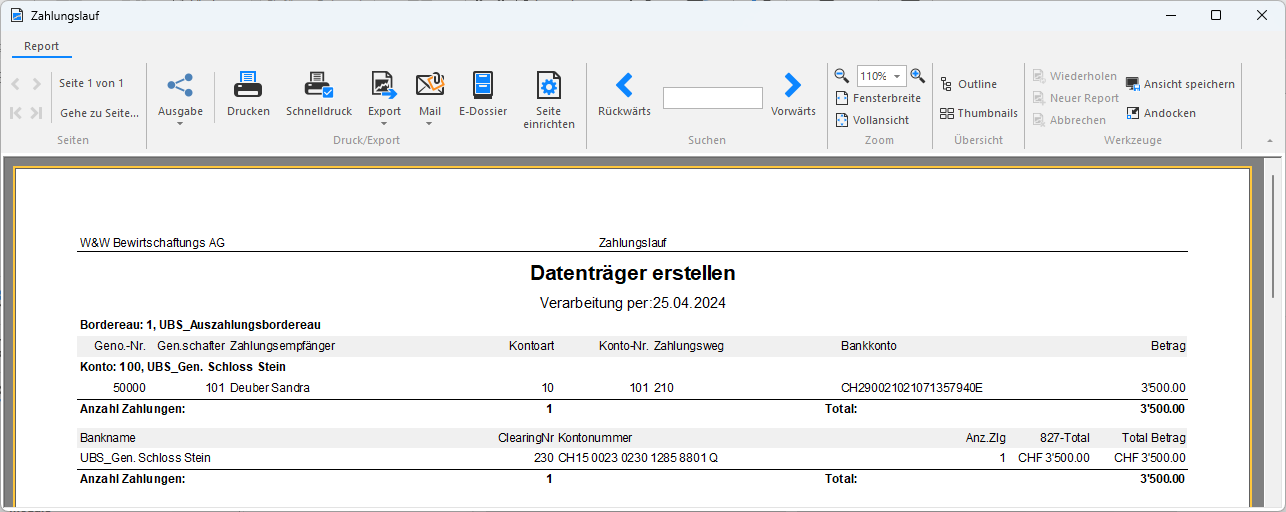
Task: Click 'Kontoart' column header
Action: point(531,346)
